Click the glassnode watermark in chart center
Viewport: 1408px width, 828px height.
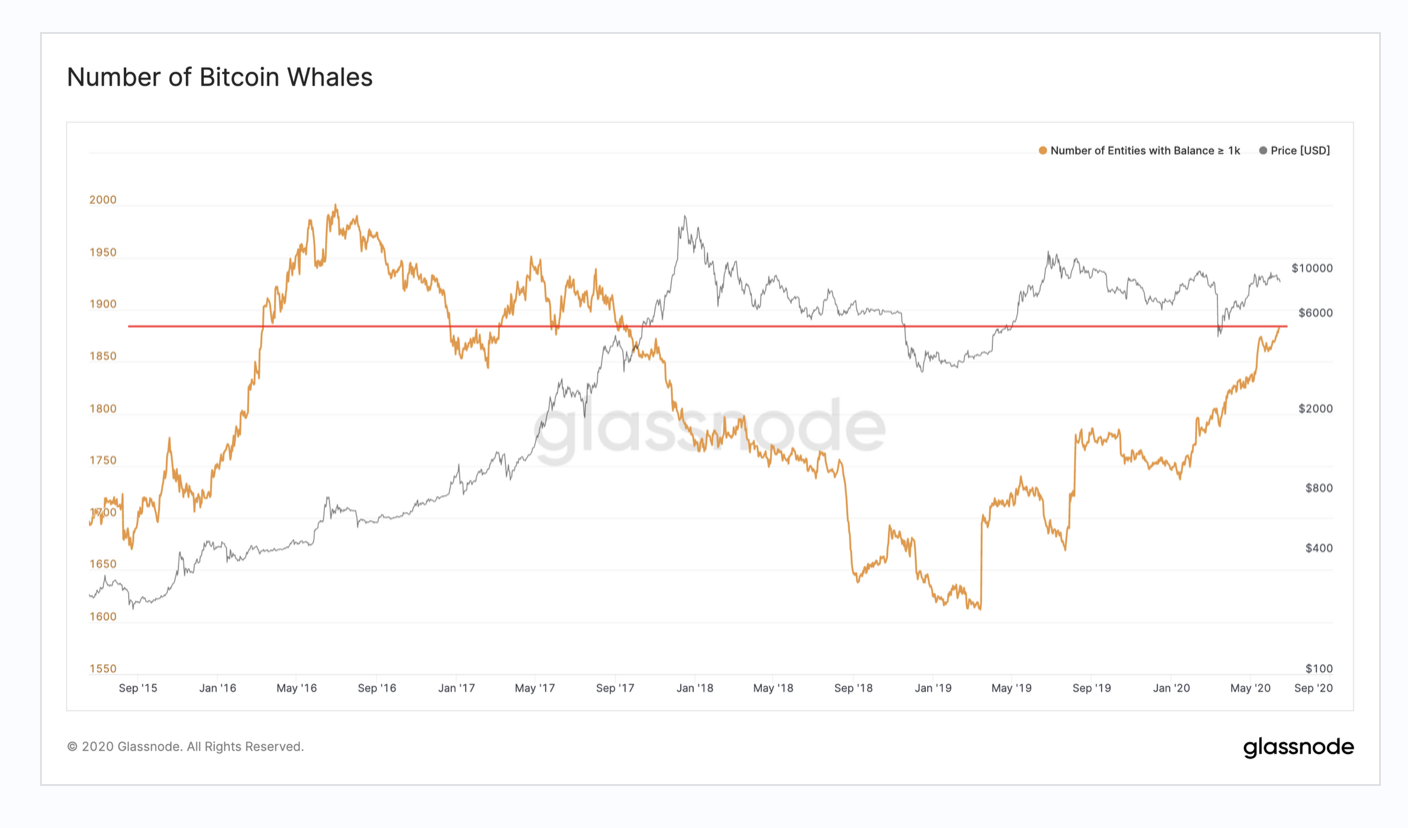[711, 431]
